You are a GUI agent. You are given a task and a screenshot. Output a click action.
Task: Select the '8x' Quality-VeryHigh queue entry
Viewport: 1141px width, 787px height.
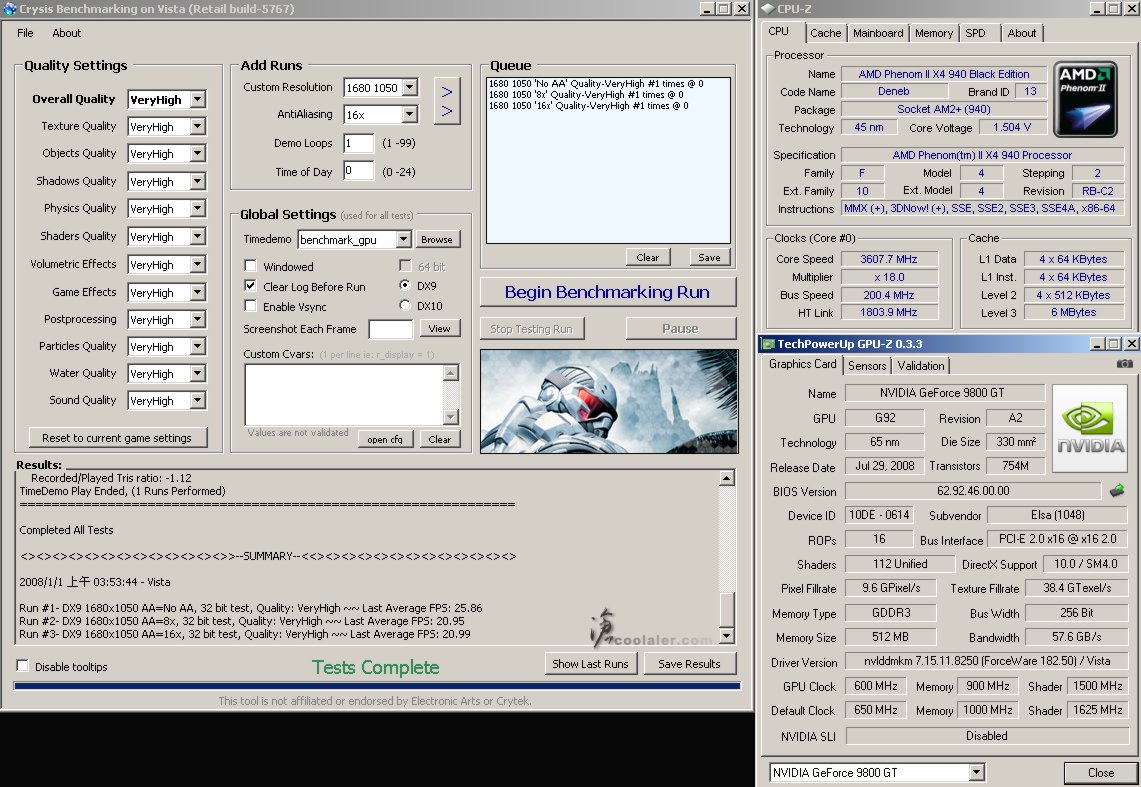(586, 95)
